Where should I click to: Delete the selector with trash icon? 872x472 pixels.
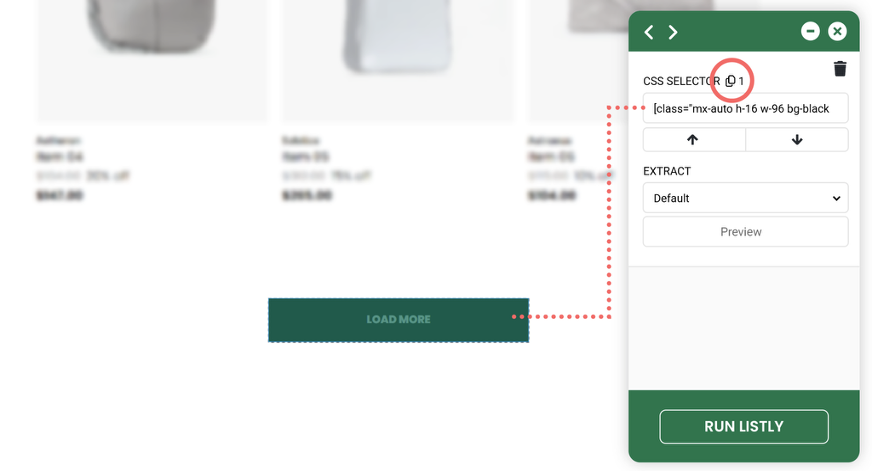point(840,68)
